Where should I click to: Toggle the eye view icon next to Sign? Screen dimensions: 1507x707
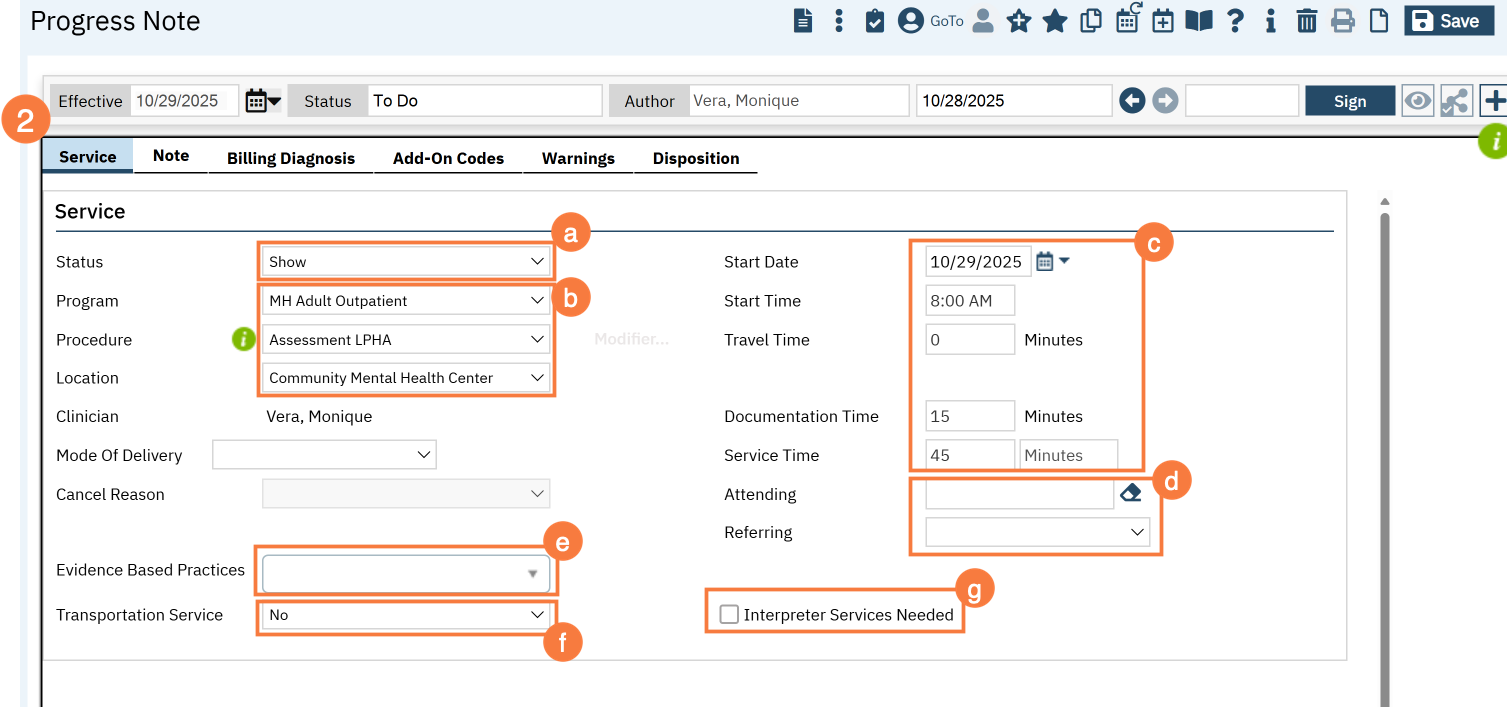click(x=1417, y=101)
